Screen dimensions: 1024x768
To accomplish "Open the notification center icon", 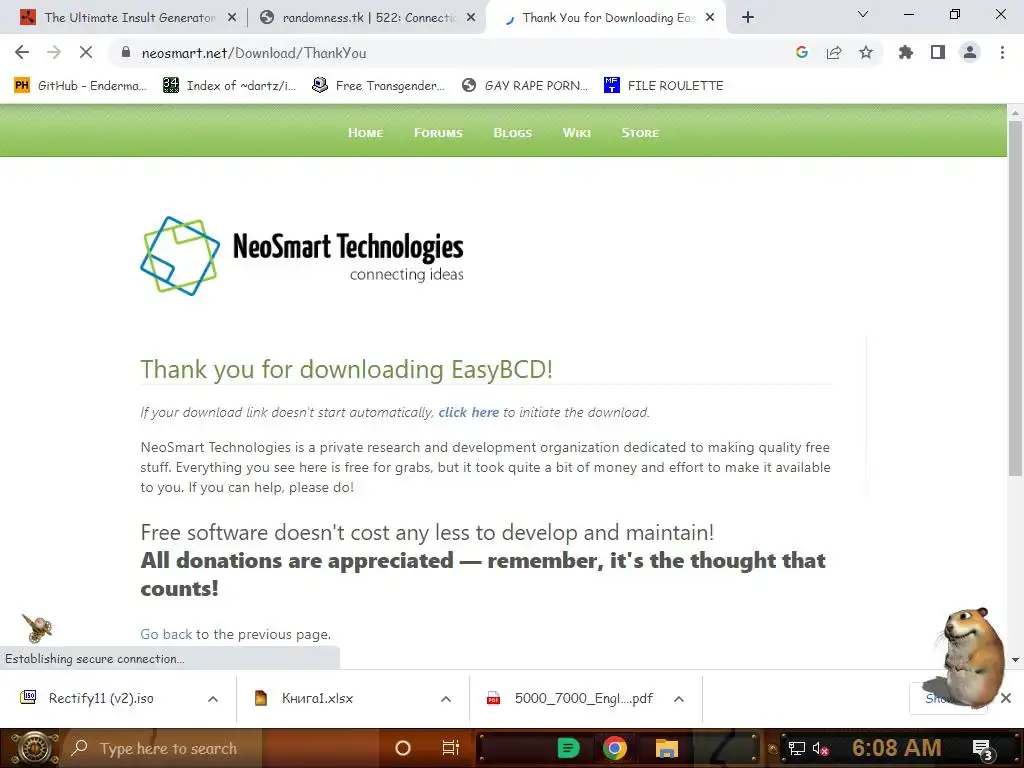I will 983,750.
